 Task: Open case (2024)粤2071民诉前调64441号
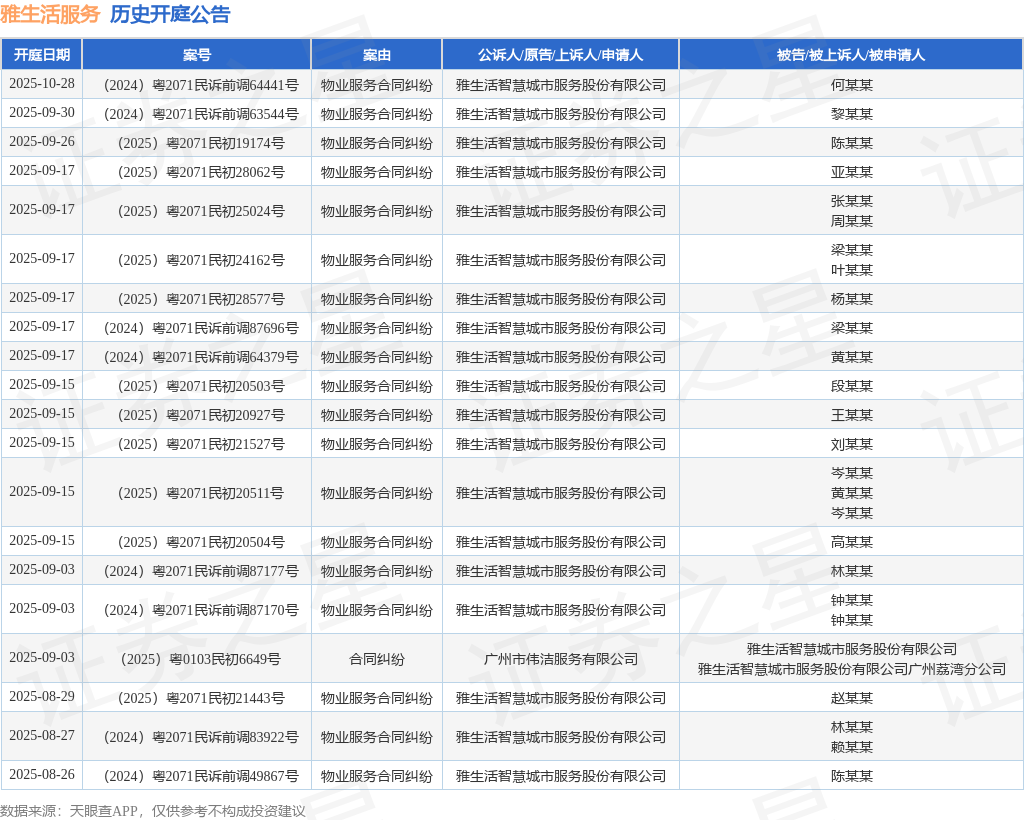pyautogui.click(x=197, y=85)
